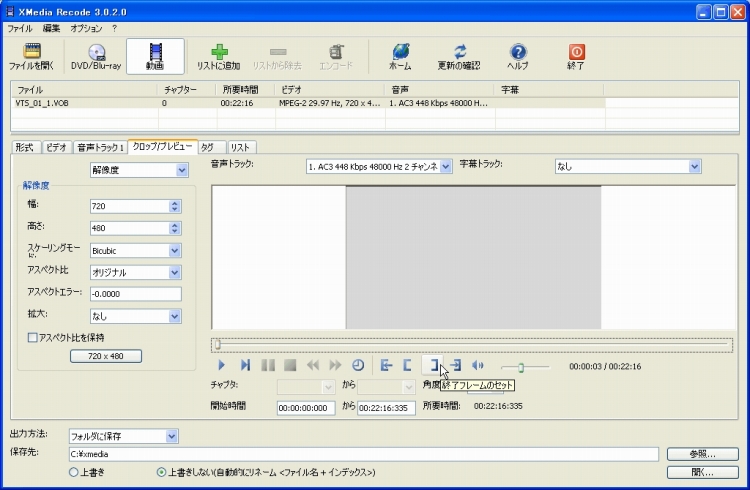Mute audio with the speaker icon
This screenshot has width=750, height=490.
[478, 366]
